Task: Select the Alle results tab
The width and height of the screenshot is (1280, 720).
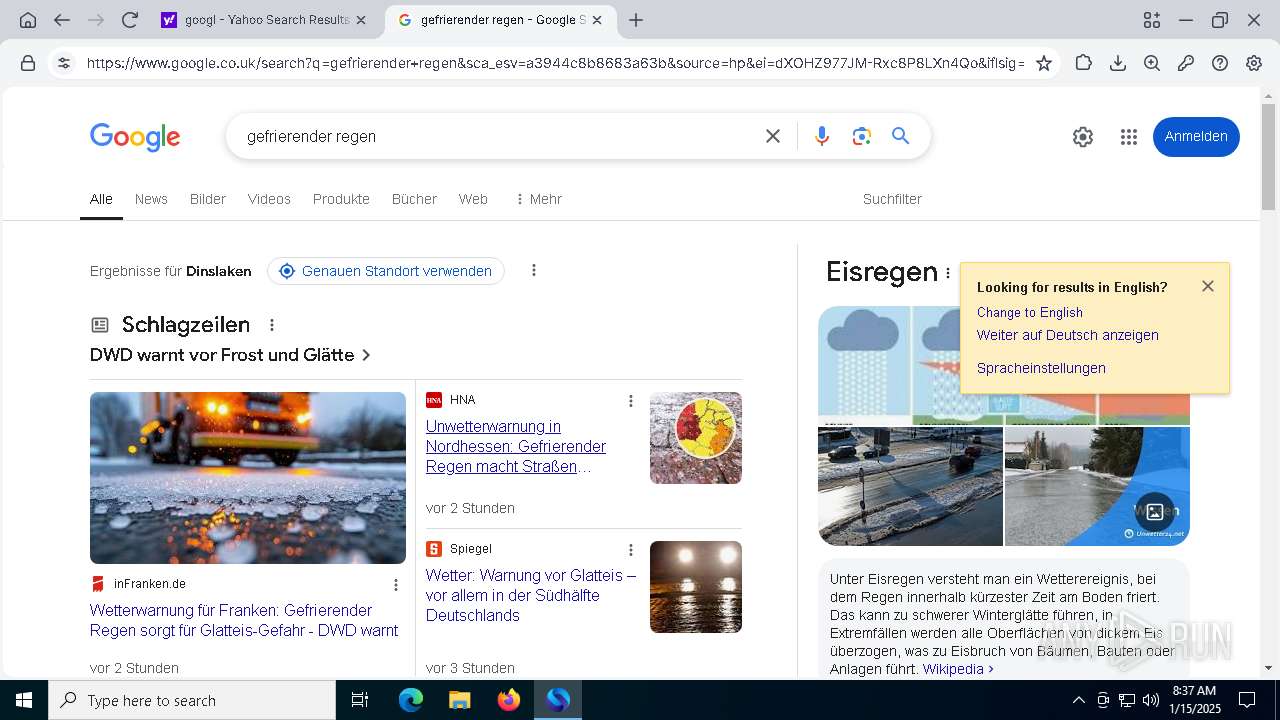Action: tap(101, 199)
